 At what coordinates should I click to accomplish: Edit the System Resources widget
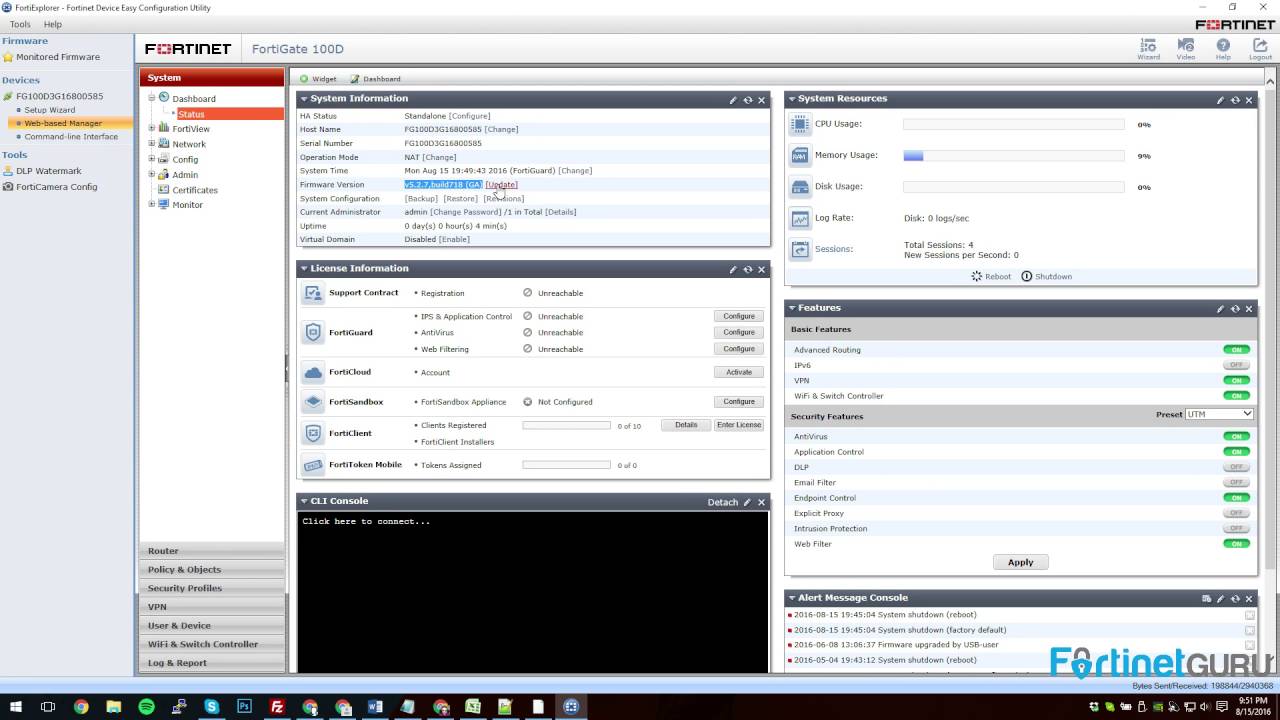pyautogui.click(x=1220, y=100)
